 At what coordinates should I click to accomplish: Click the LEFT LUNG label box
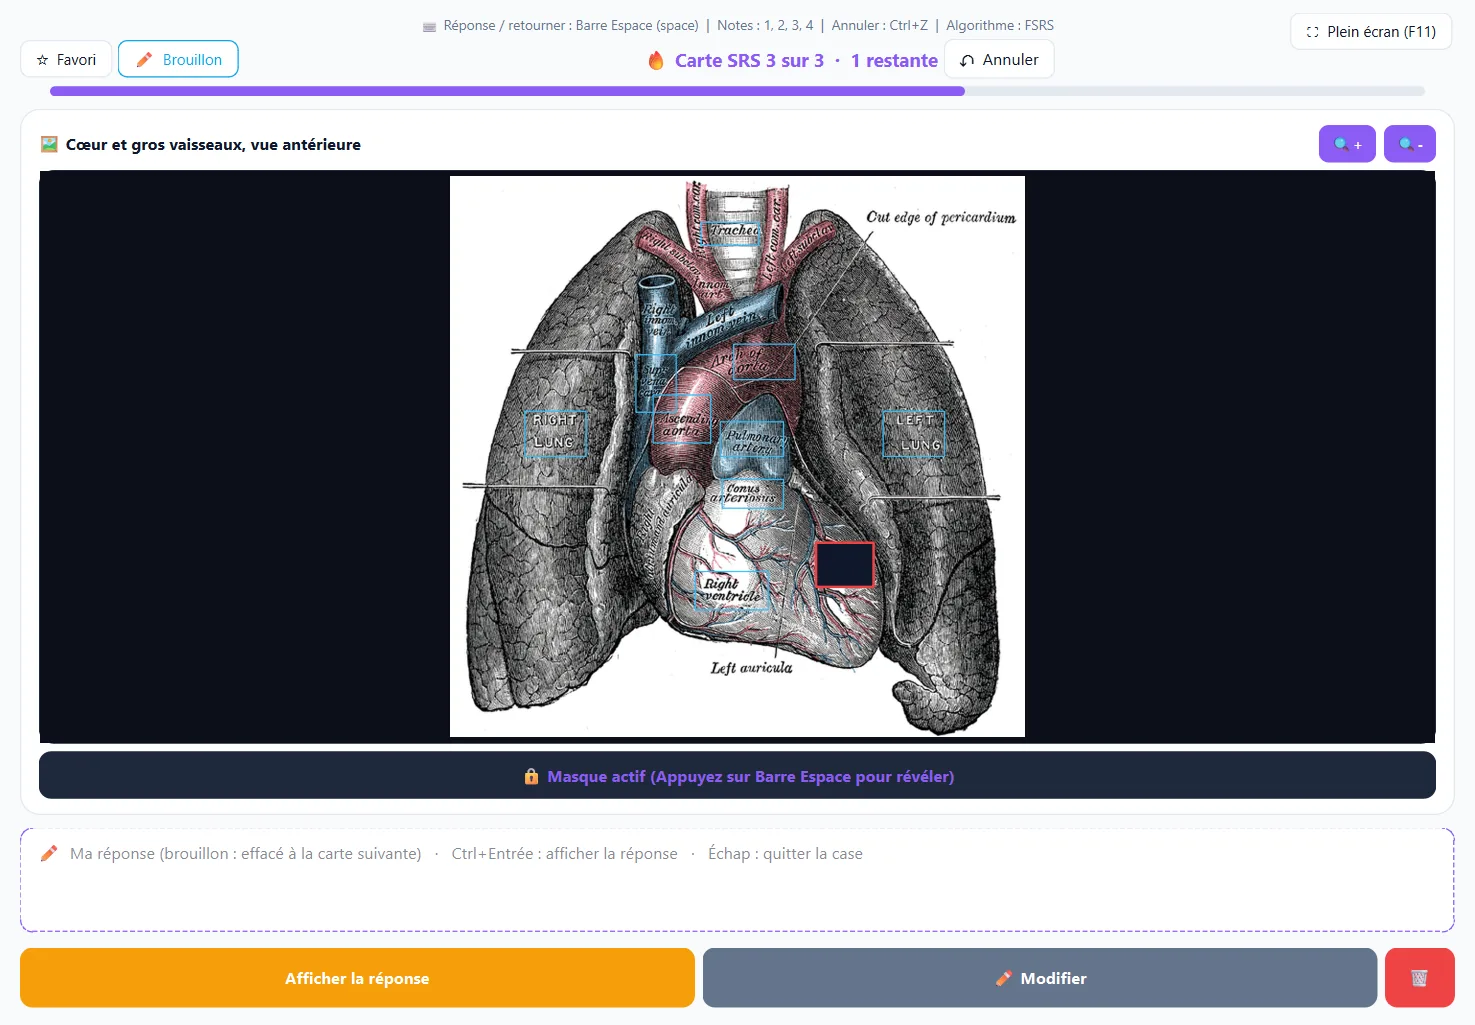pyautogui.click(x=914, y=434)
